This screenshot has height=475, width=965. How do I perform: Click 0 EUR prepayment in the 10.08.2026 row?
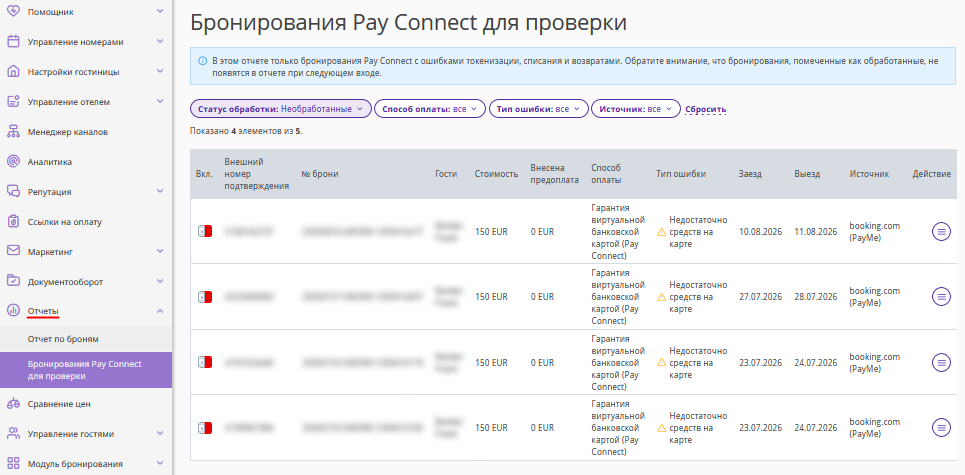pyautogui.click(x=543, y=231)
